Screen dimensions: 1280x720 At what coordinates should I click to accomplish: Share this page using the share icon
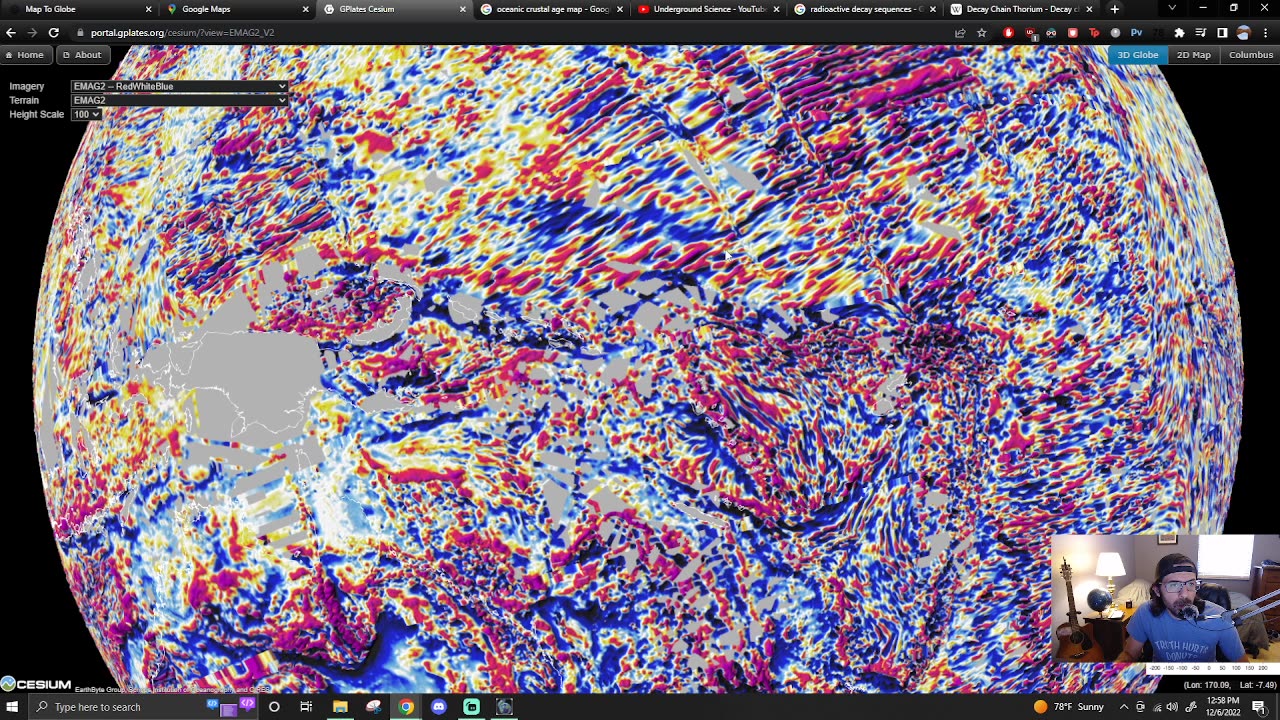click(960, 33)
